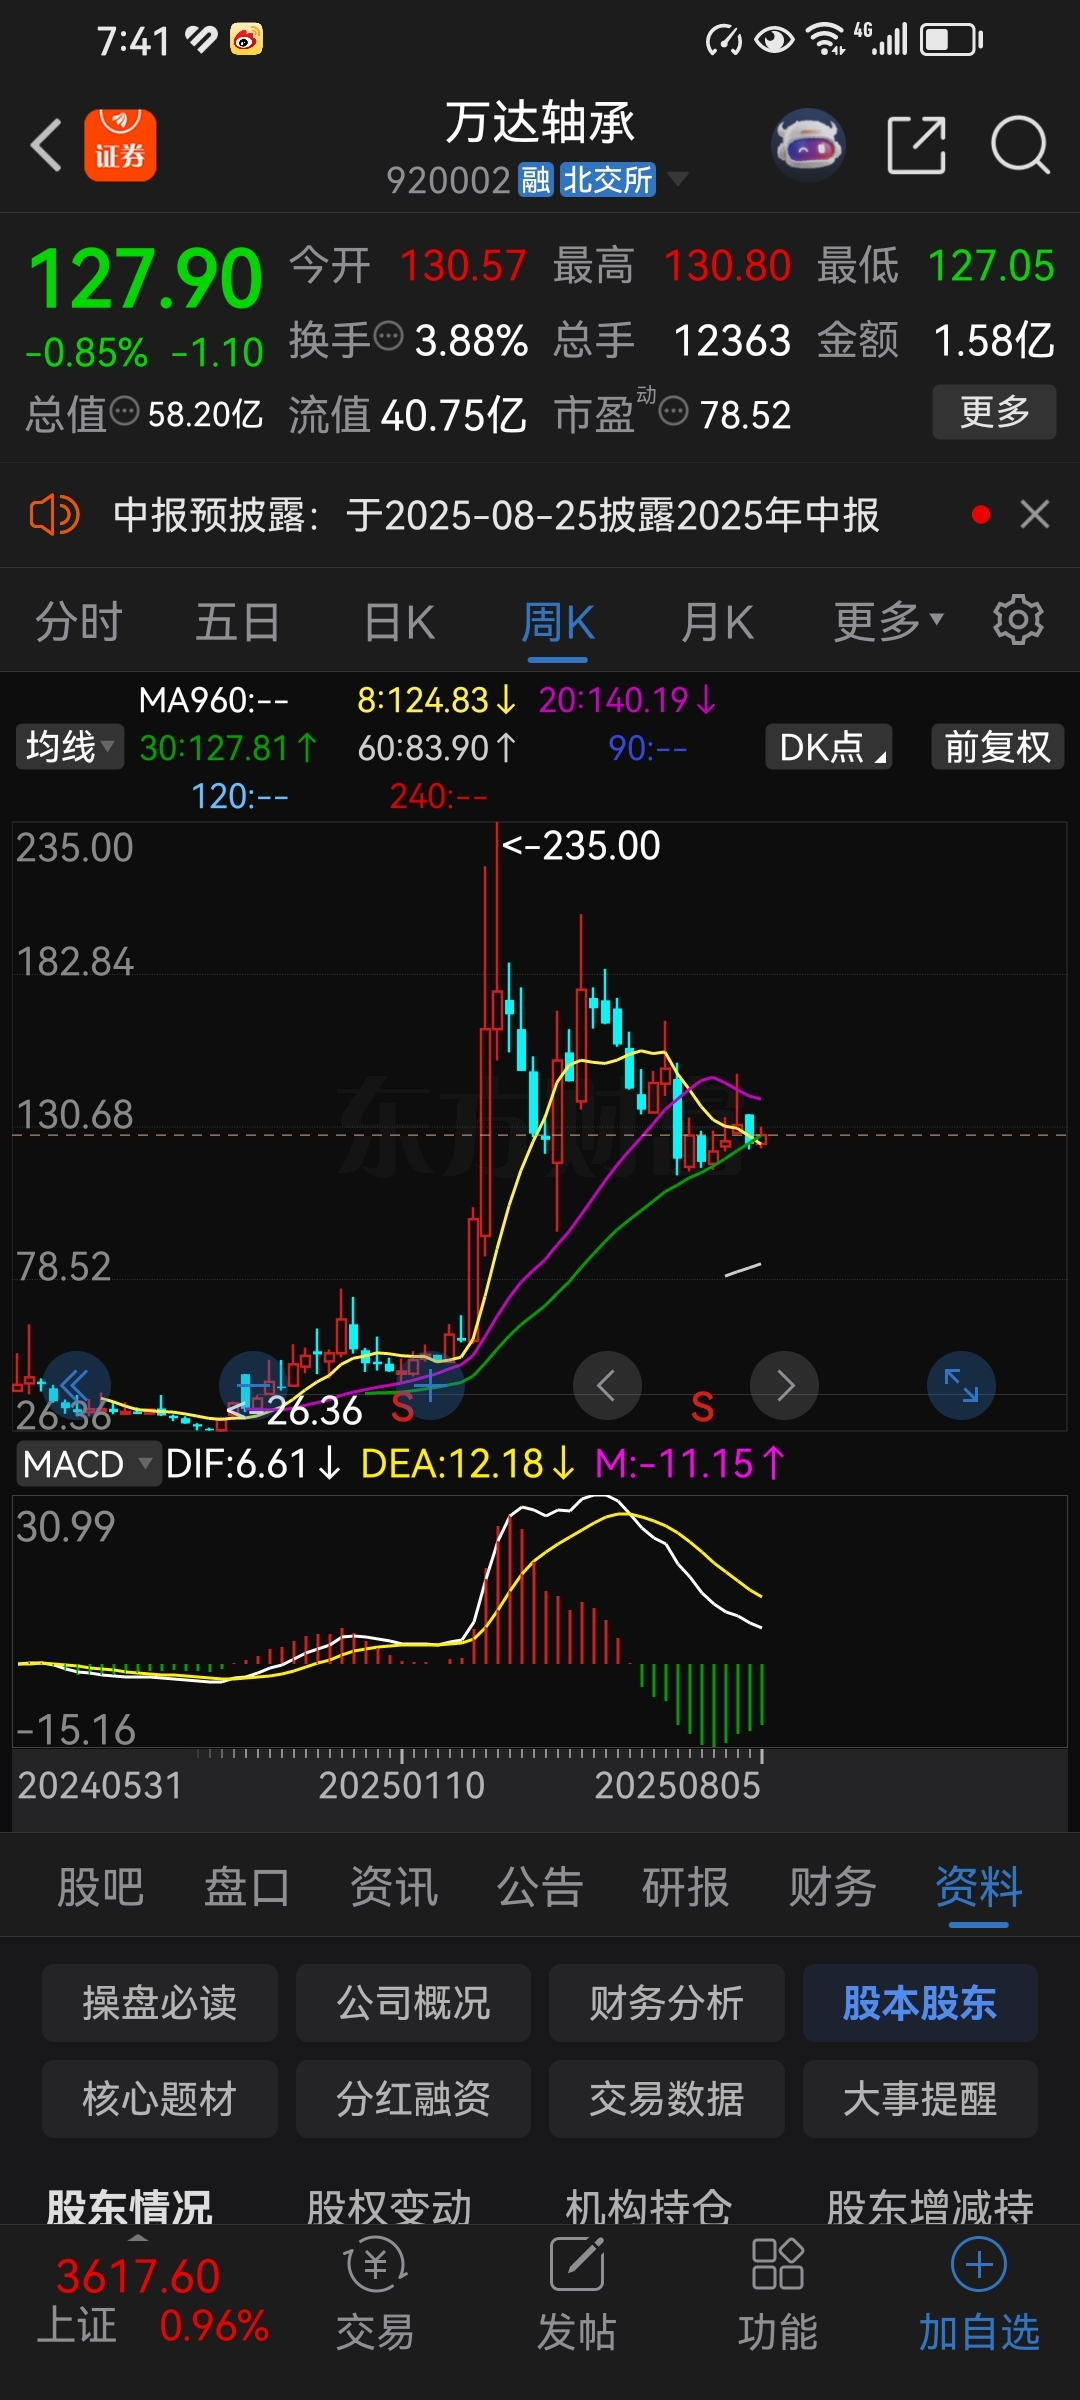The width and height of the screenshot is (1080, 2400).
Task: Select the 股权变动 sub-tab
Action: [389, 2206]
